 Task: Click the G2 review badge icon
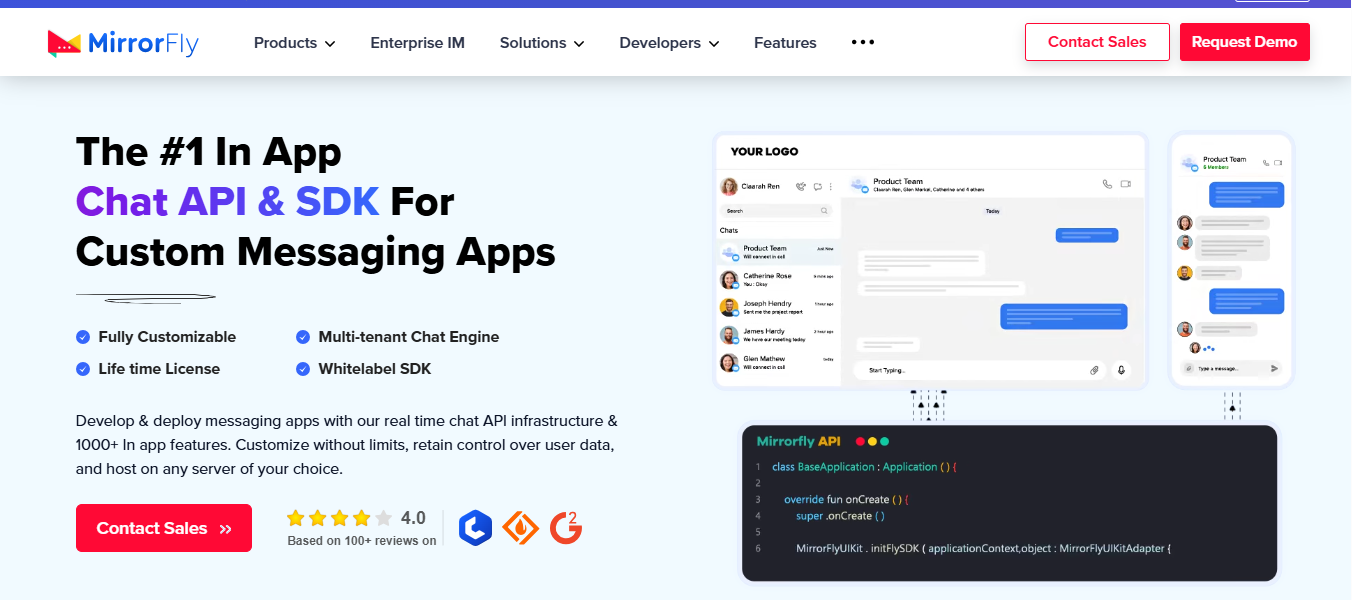[566, 527]
